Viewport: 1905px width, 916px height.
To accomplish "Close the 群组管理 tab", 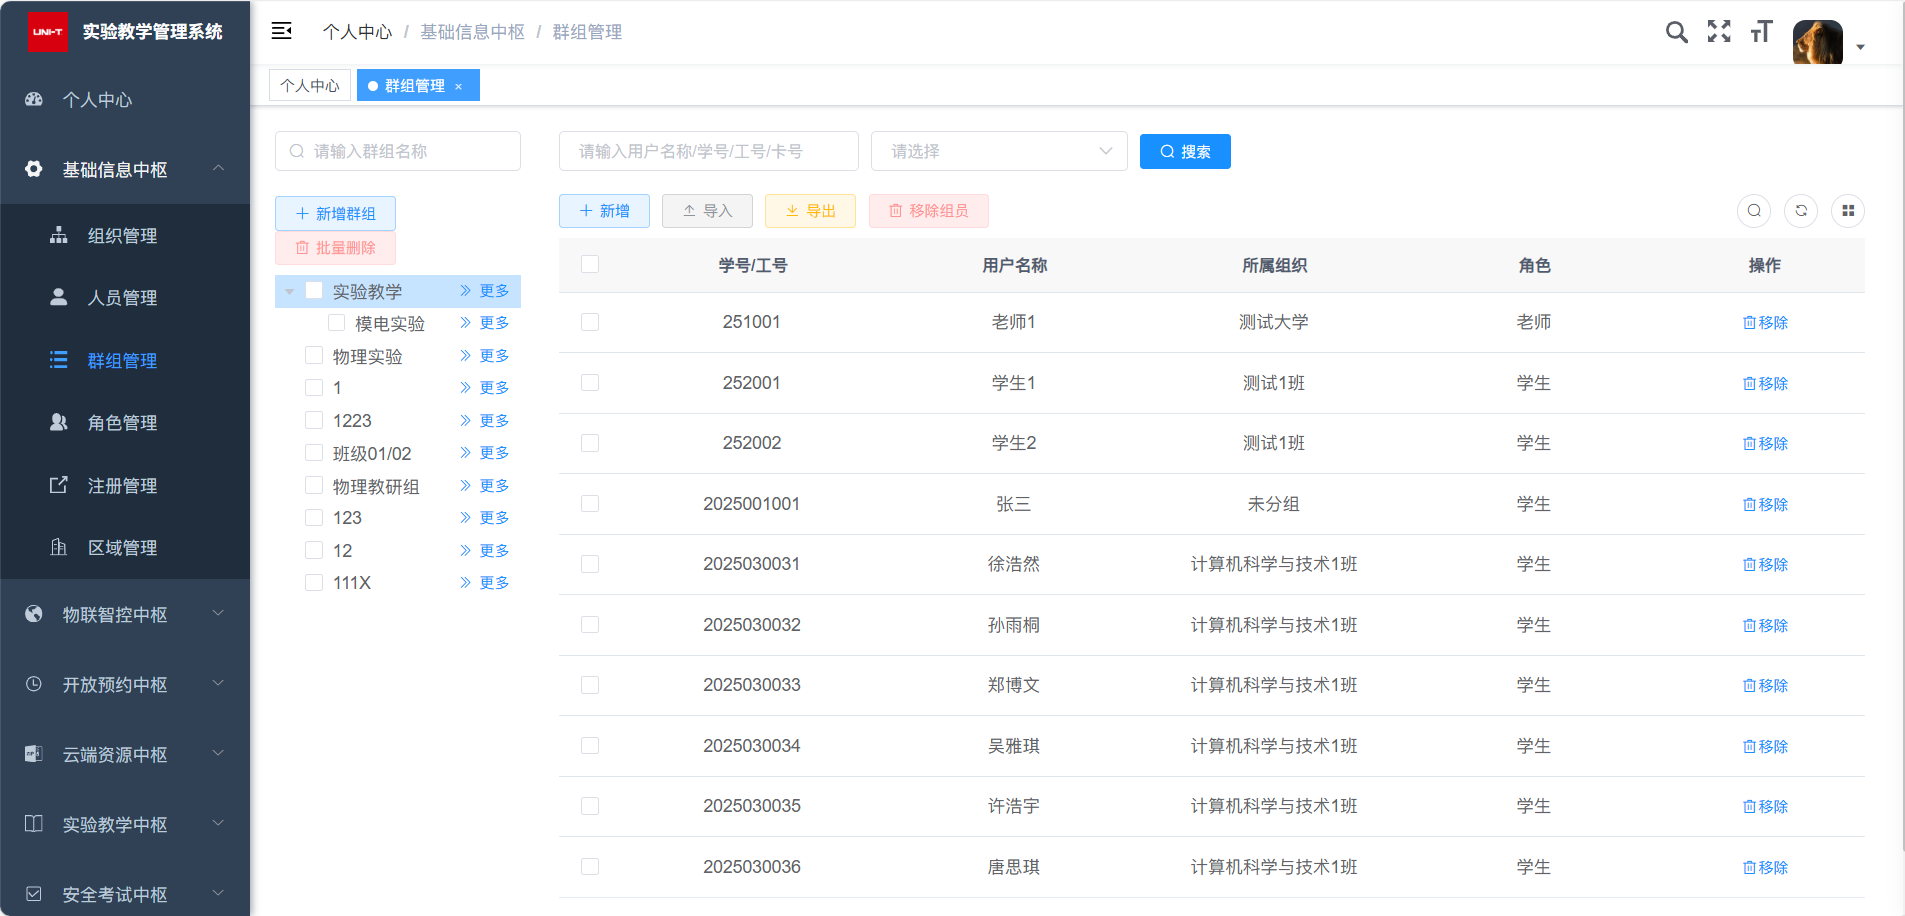I will click(x=459, y=87).
